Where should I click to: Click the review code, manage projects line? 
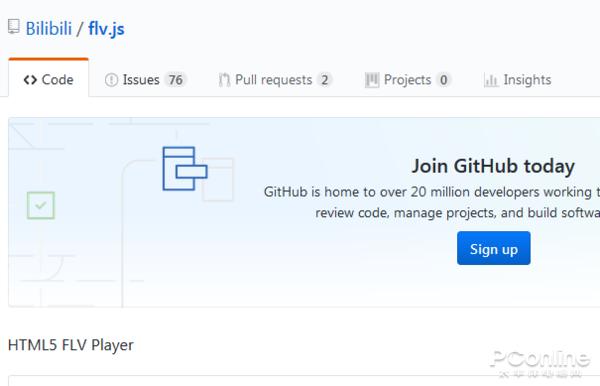458,213
